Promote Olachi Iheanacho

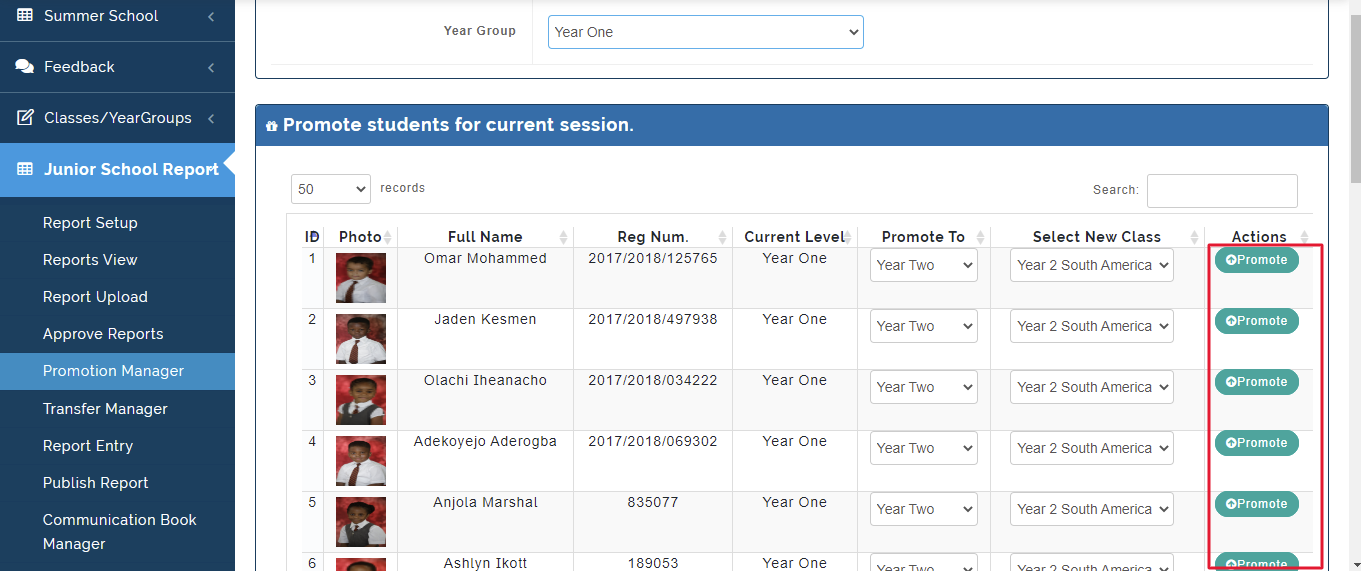pos(1257,382)
